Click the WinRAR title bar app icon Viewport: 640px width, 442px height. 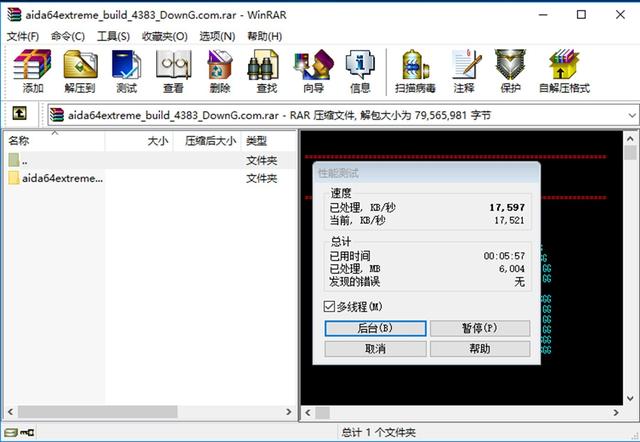coord(14,15)
